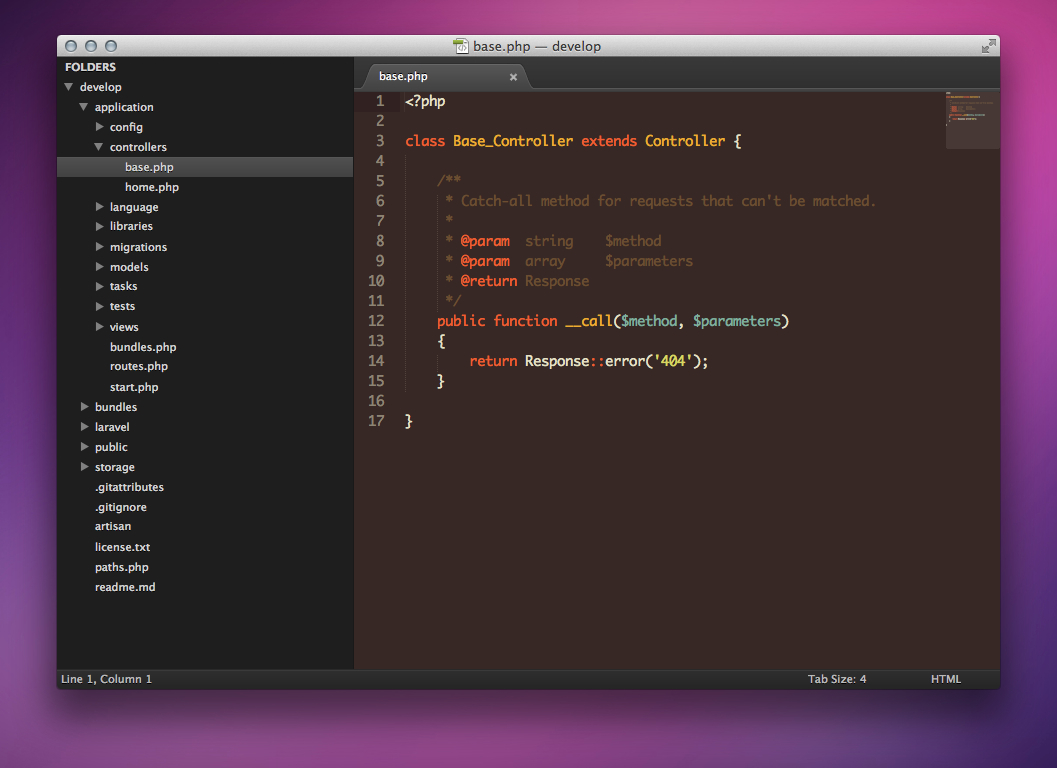Close the base.php tab
The height and width of the screenshot is (768, 1057).
click(513, 77)
